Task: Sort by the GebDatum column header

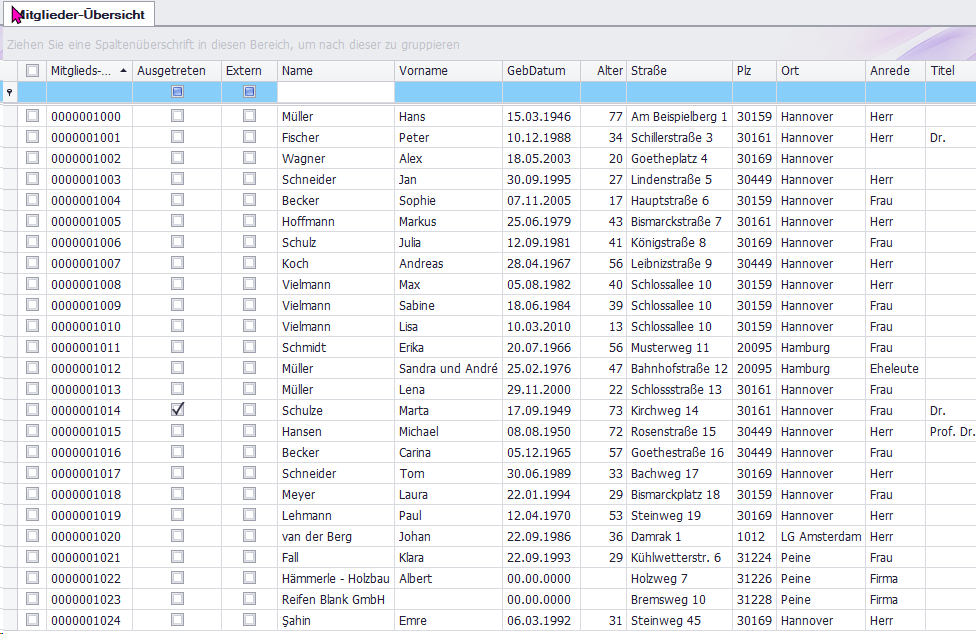Action: point(540,71)
